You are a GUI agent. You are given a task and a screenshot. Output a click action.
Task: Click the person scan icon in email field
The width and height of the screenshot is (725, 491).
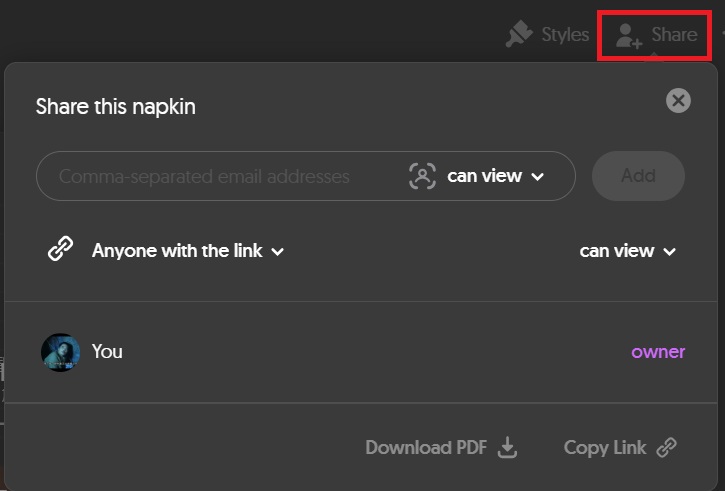pos(423,176)
